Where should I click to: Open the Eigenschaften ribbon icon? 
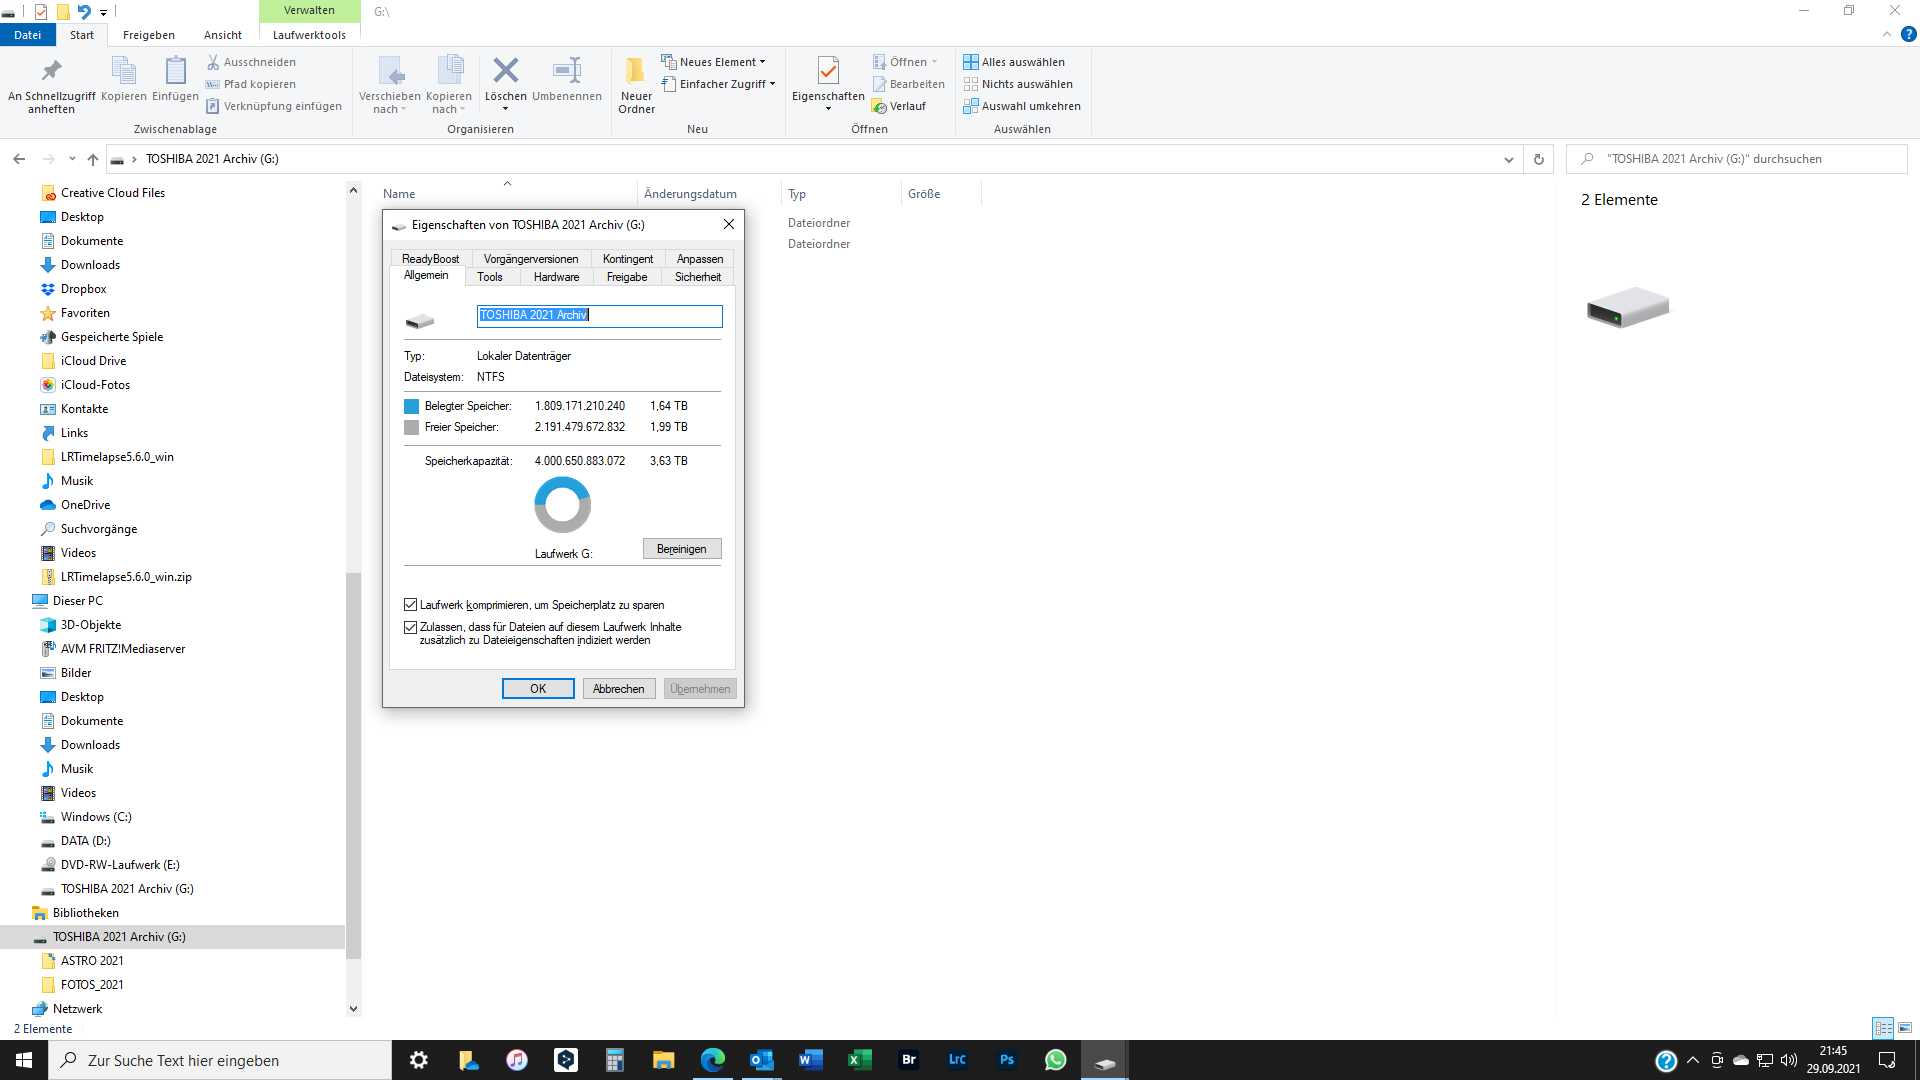point(828,70)
